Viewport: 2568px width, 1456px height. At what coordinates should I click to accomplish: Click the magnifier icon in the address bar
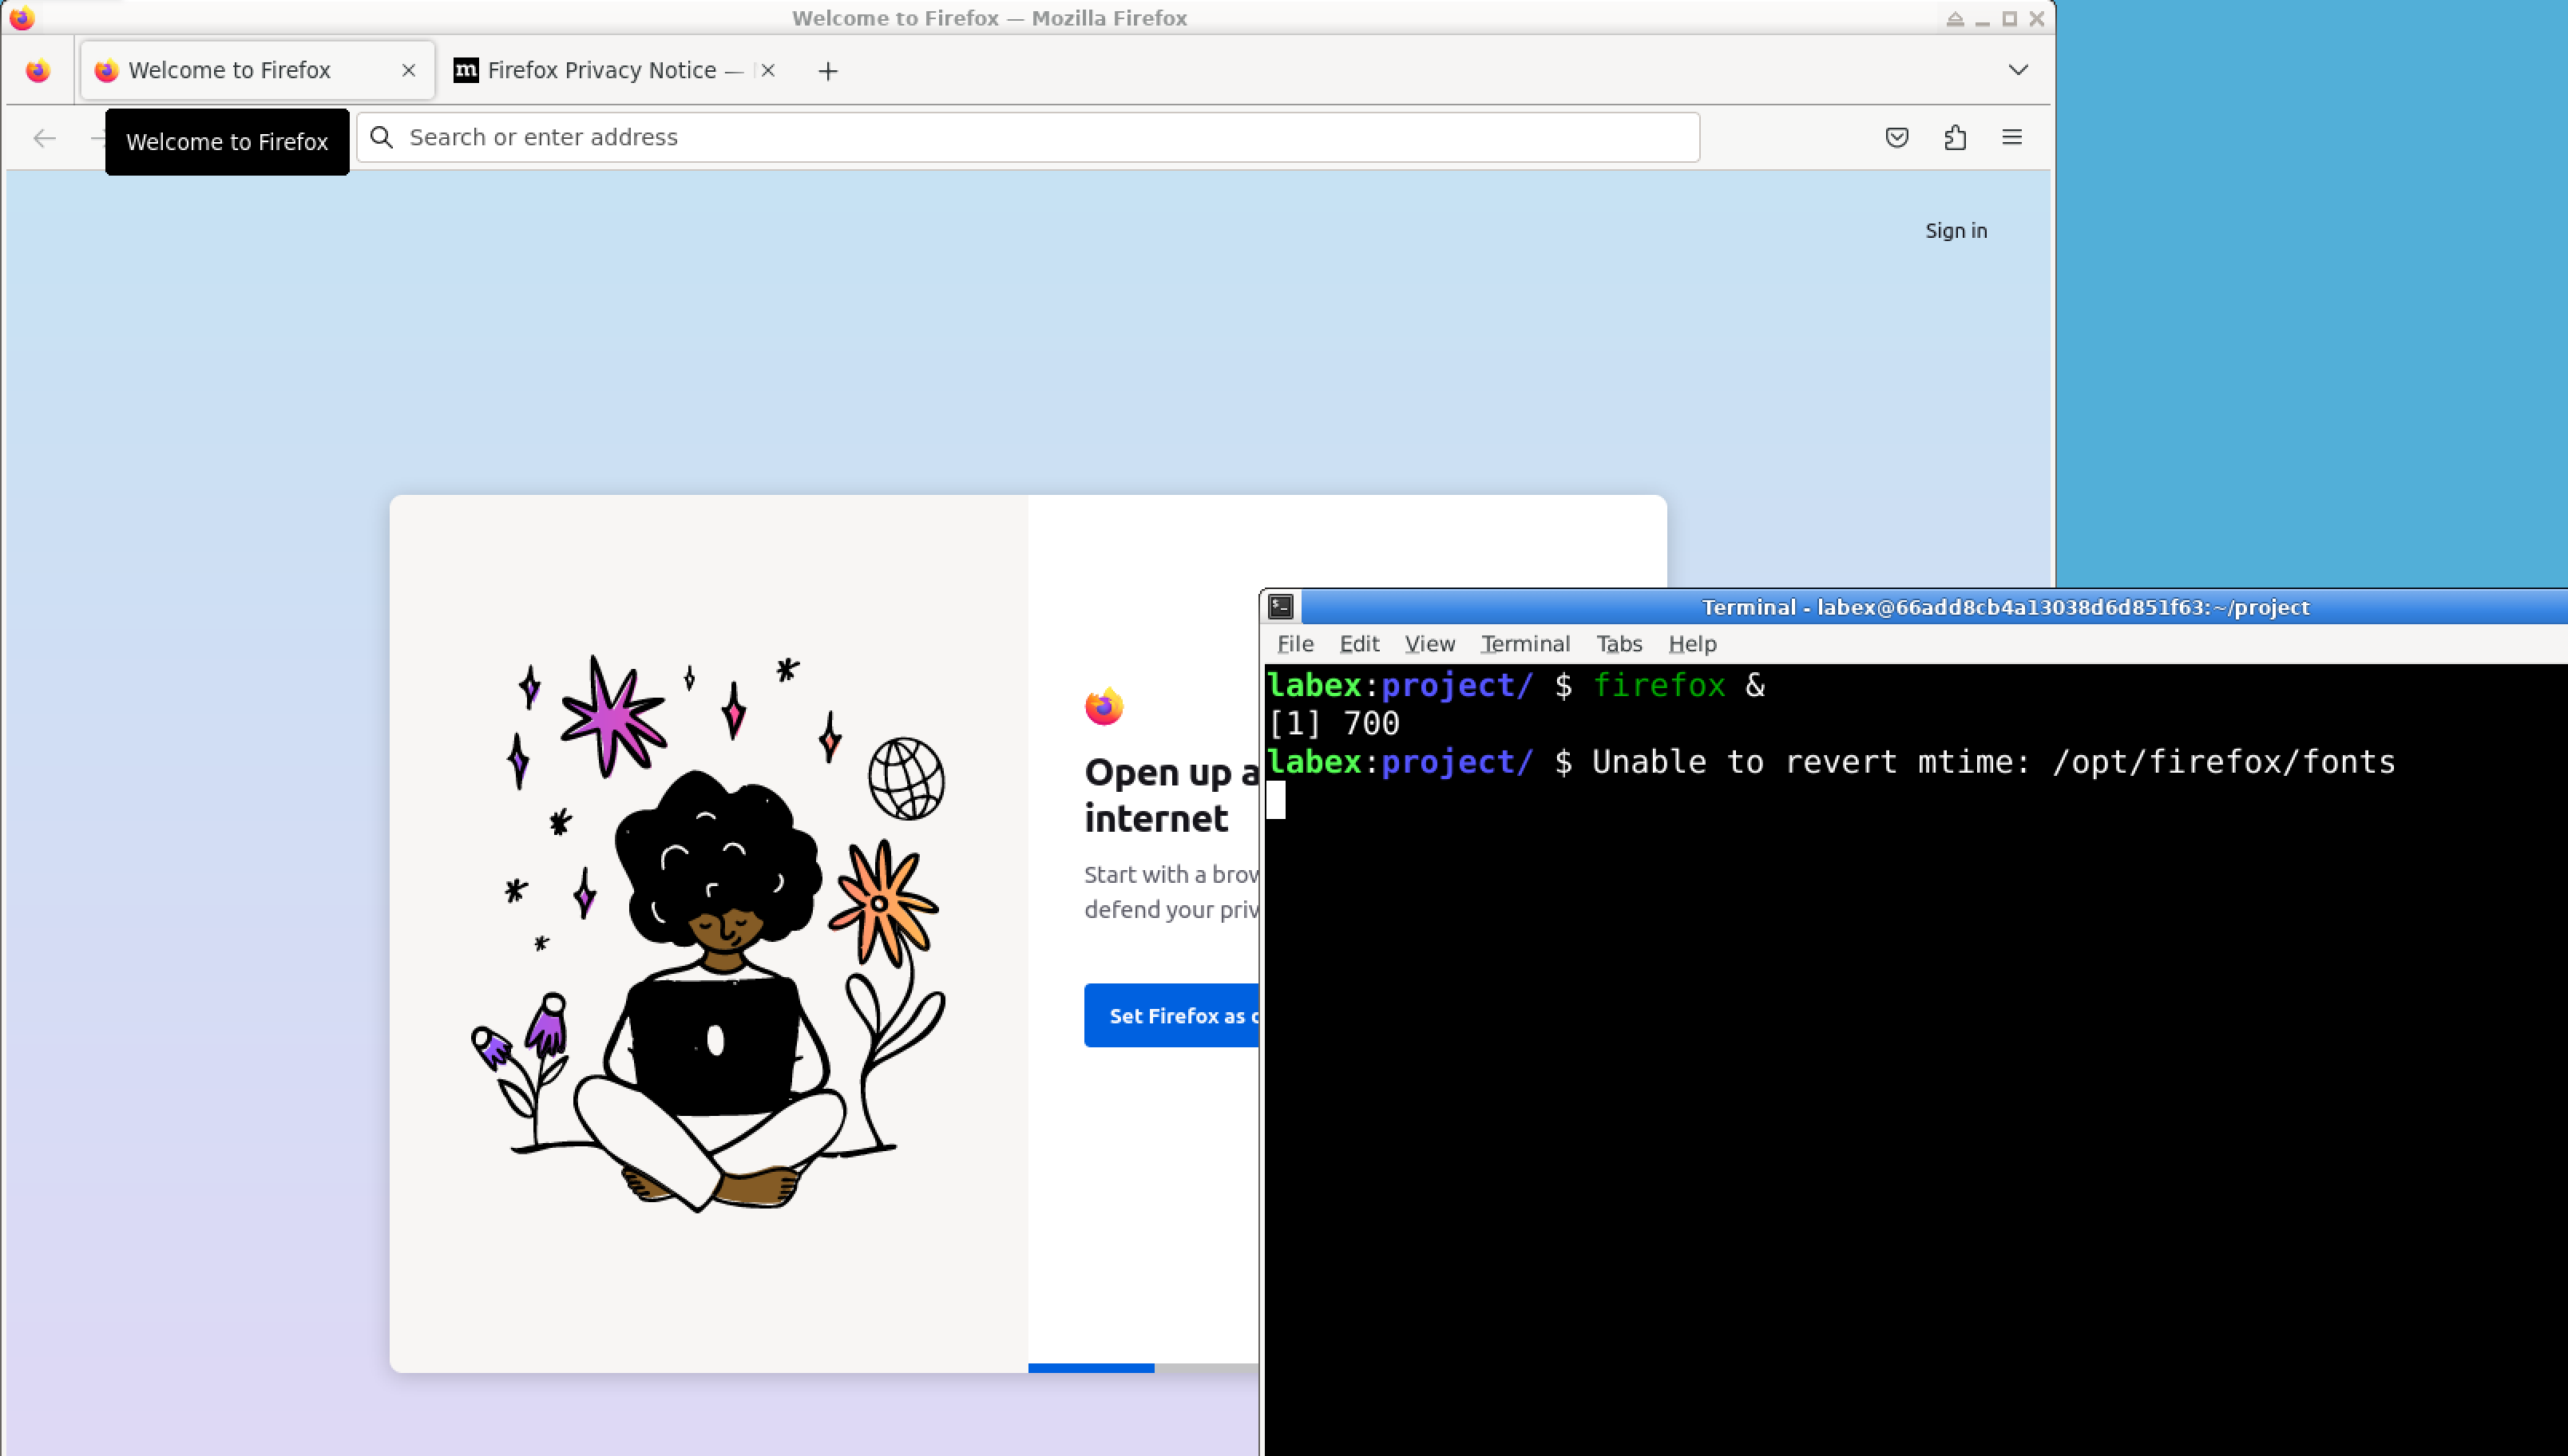tap(381, 137)
